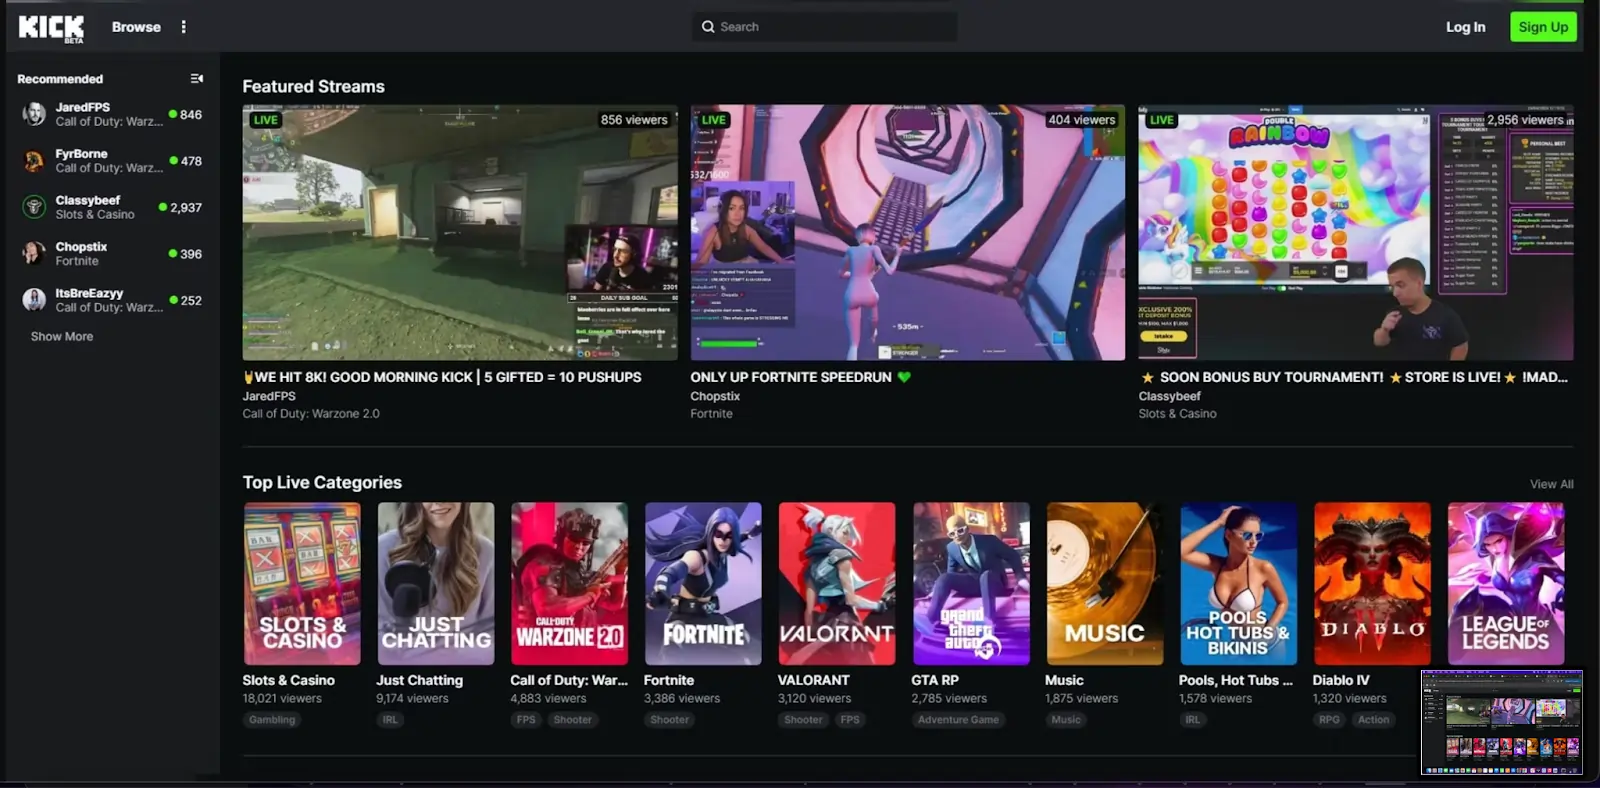Click the 'Just Chatting' category name text

pyautogui.click(x=420, y=680)
